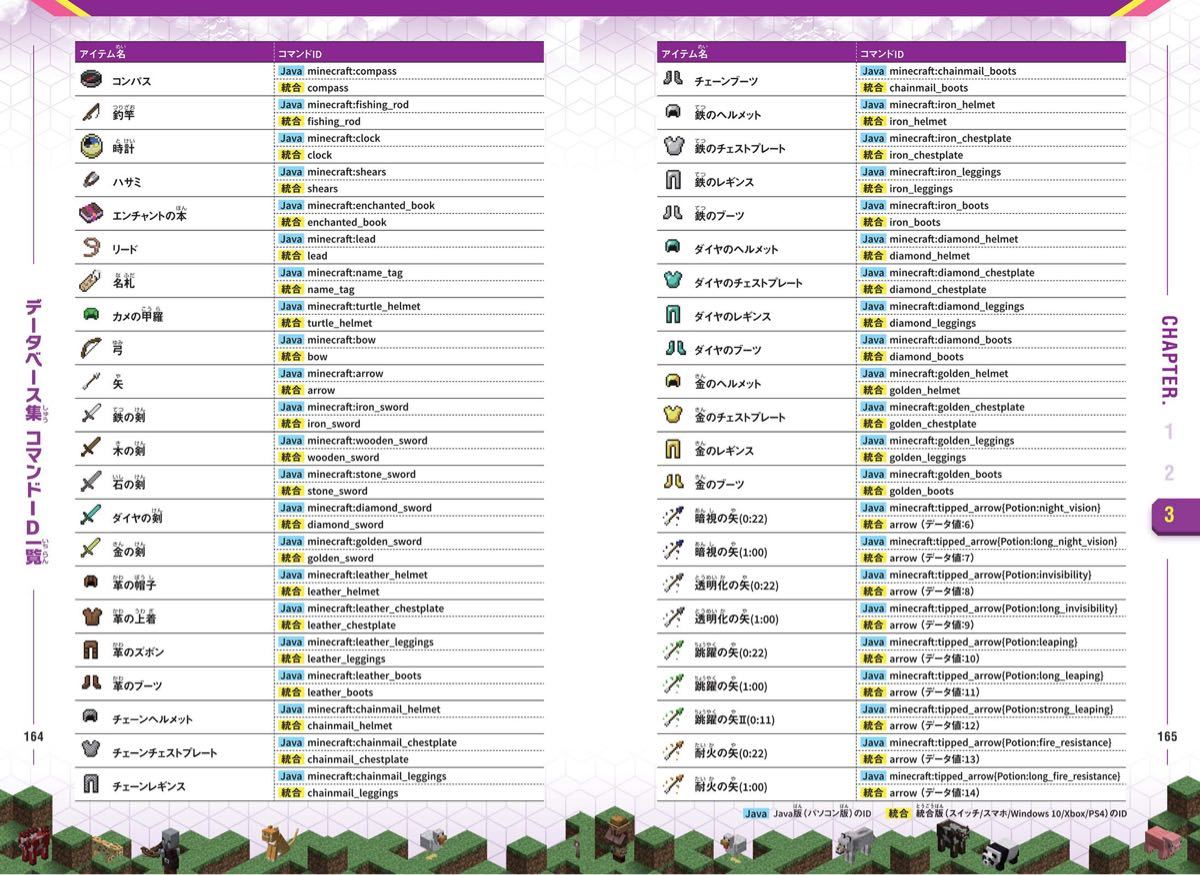Click the leather helmet (革の帽子) icon
The width and height of the screenshot is (1200, 875).
(91, 583)
